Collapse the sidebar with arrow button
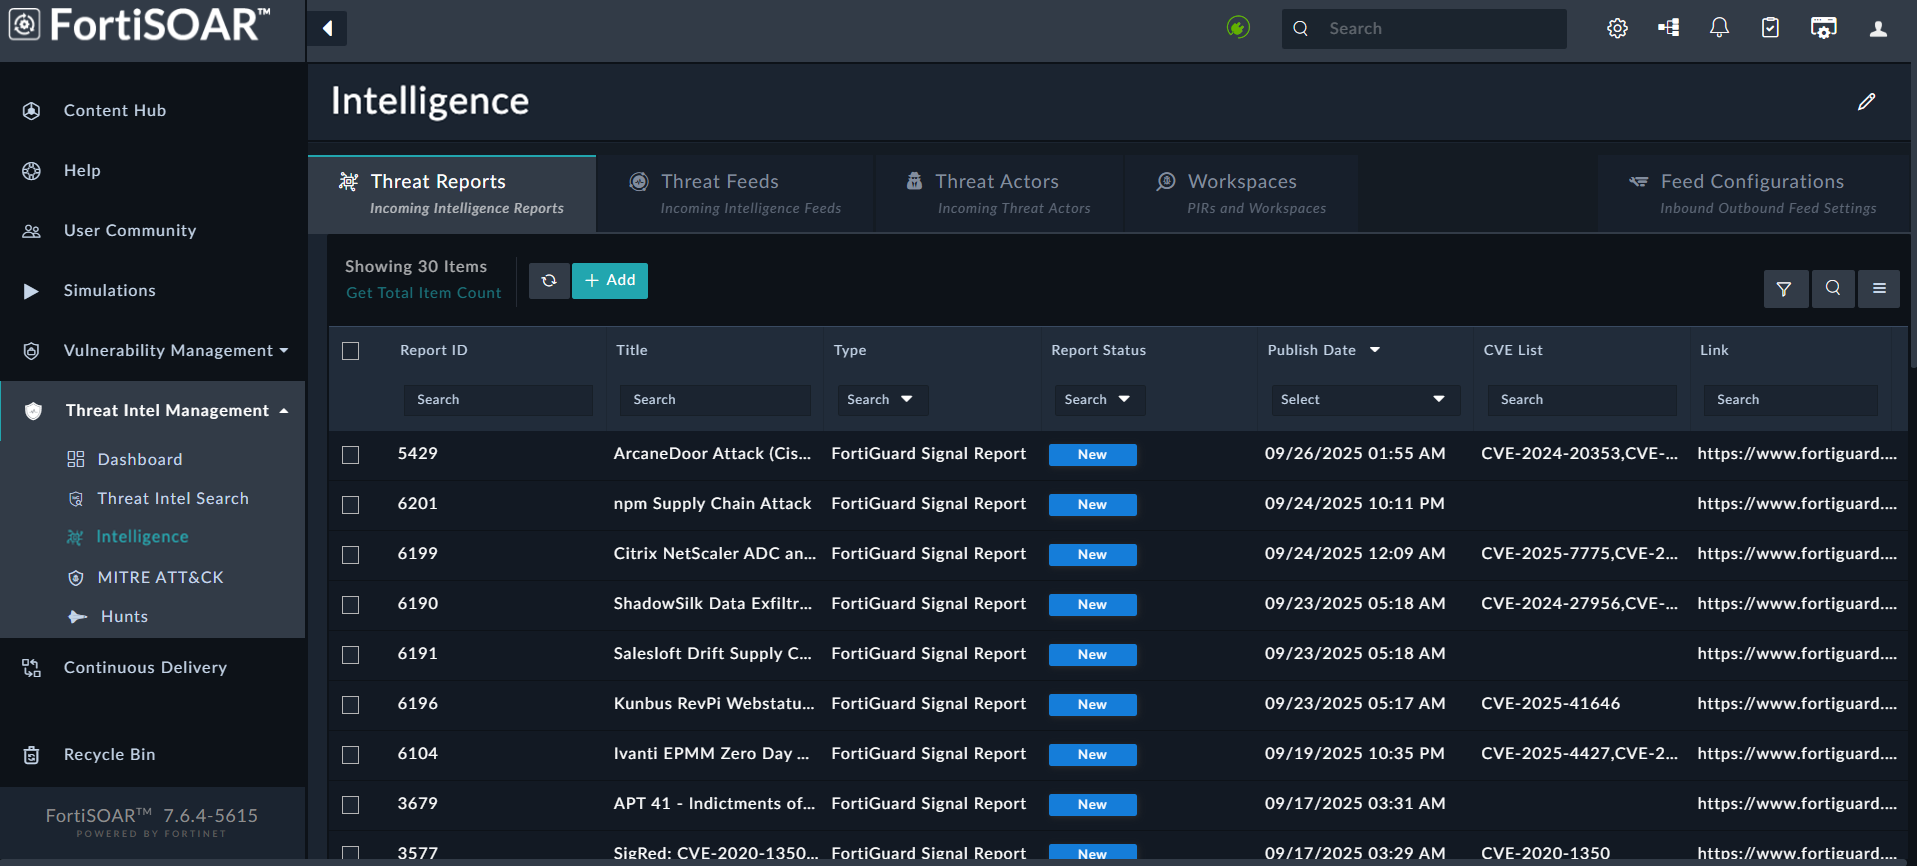The image size is (1917, 866). [x=327, y=29]
